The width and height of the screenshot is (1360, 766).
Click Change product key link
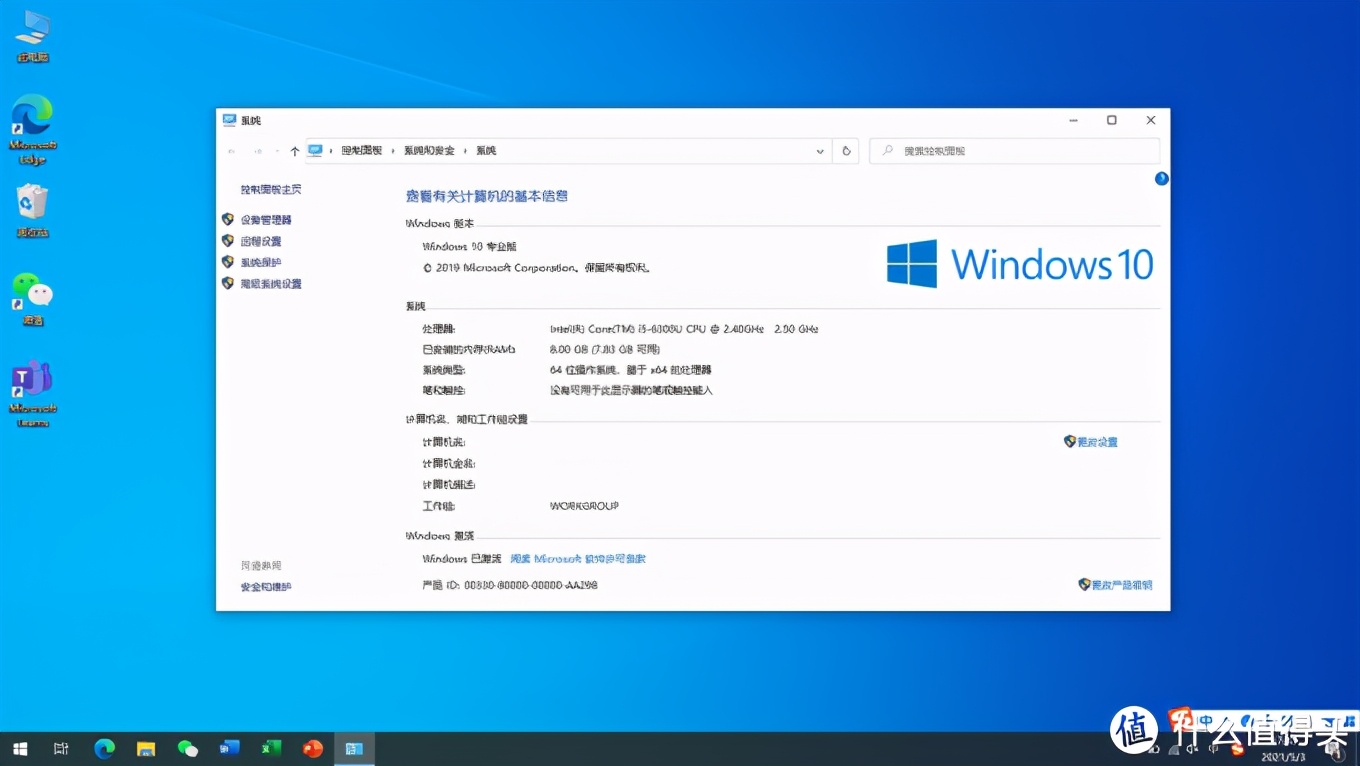[1120, 585]
